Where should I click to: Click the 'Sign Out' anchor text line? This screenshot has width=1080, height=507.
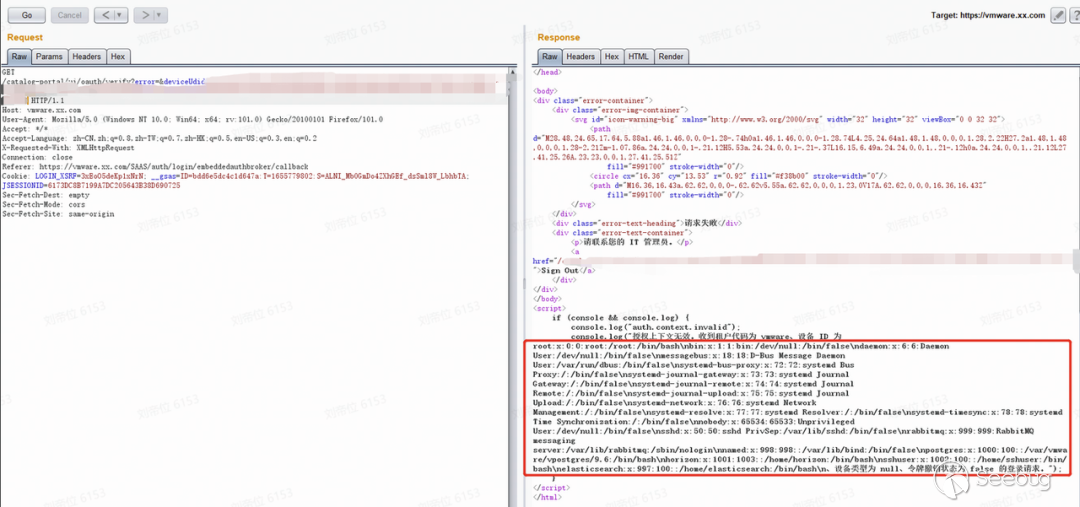(x=565, y=271)
